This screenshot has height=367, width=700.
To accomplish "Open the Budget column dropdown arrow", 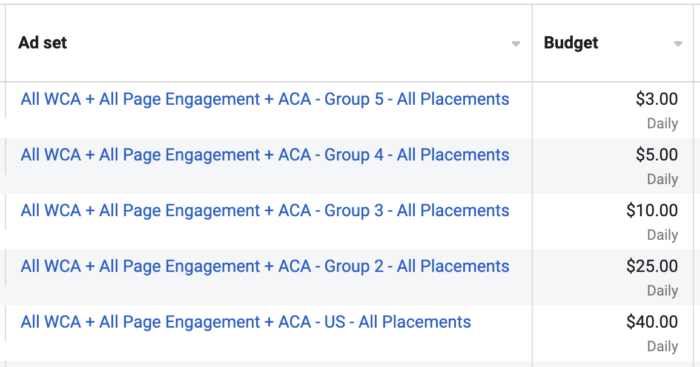I will (x=678, y=44).
